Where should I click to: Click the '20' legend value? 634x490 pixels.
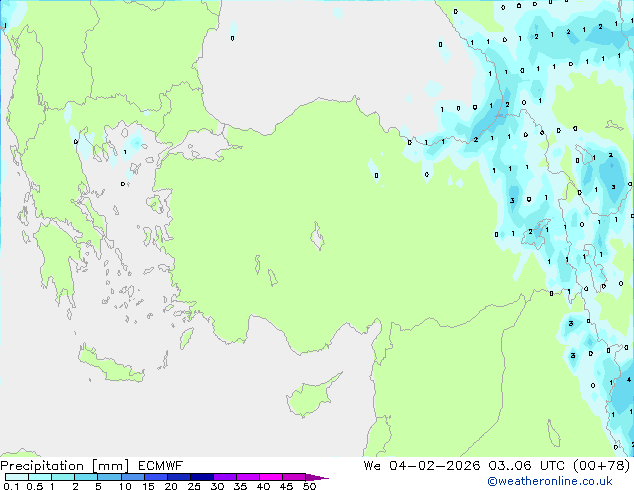[171, 486]
